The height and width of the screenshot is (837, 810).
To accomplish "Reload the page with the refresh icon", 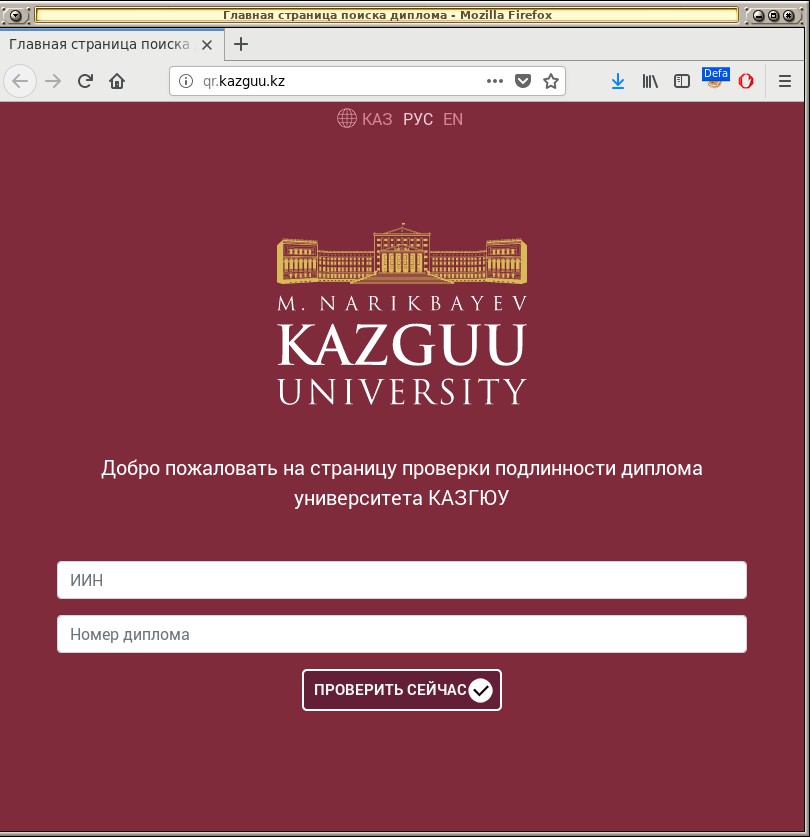I will [x=85, y=81].
